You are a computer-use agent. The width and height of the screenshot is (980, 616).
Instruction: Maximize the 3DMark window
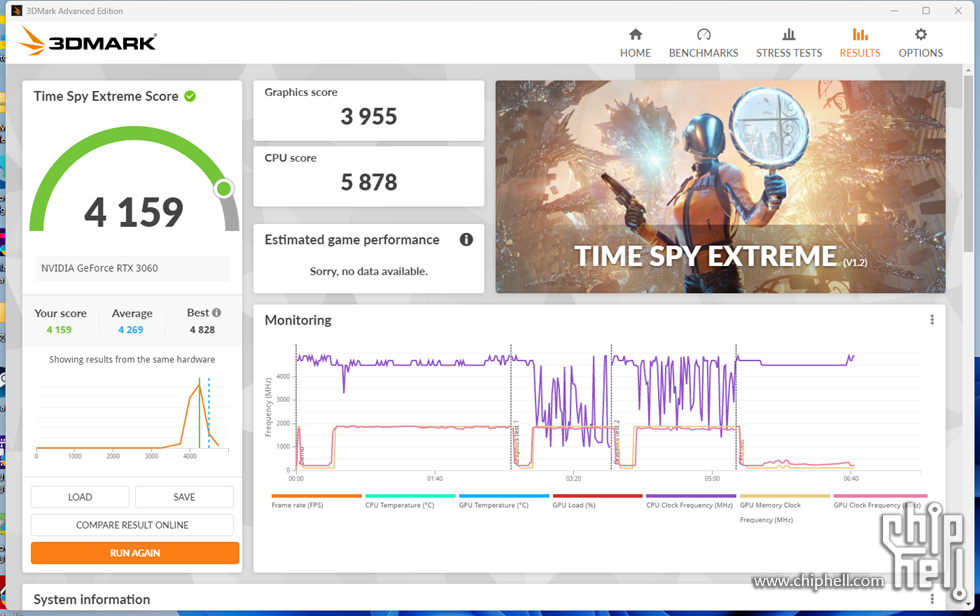click(926, 11)
